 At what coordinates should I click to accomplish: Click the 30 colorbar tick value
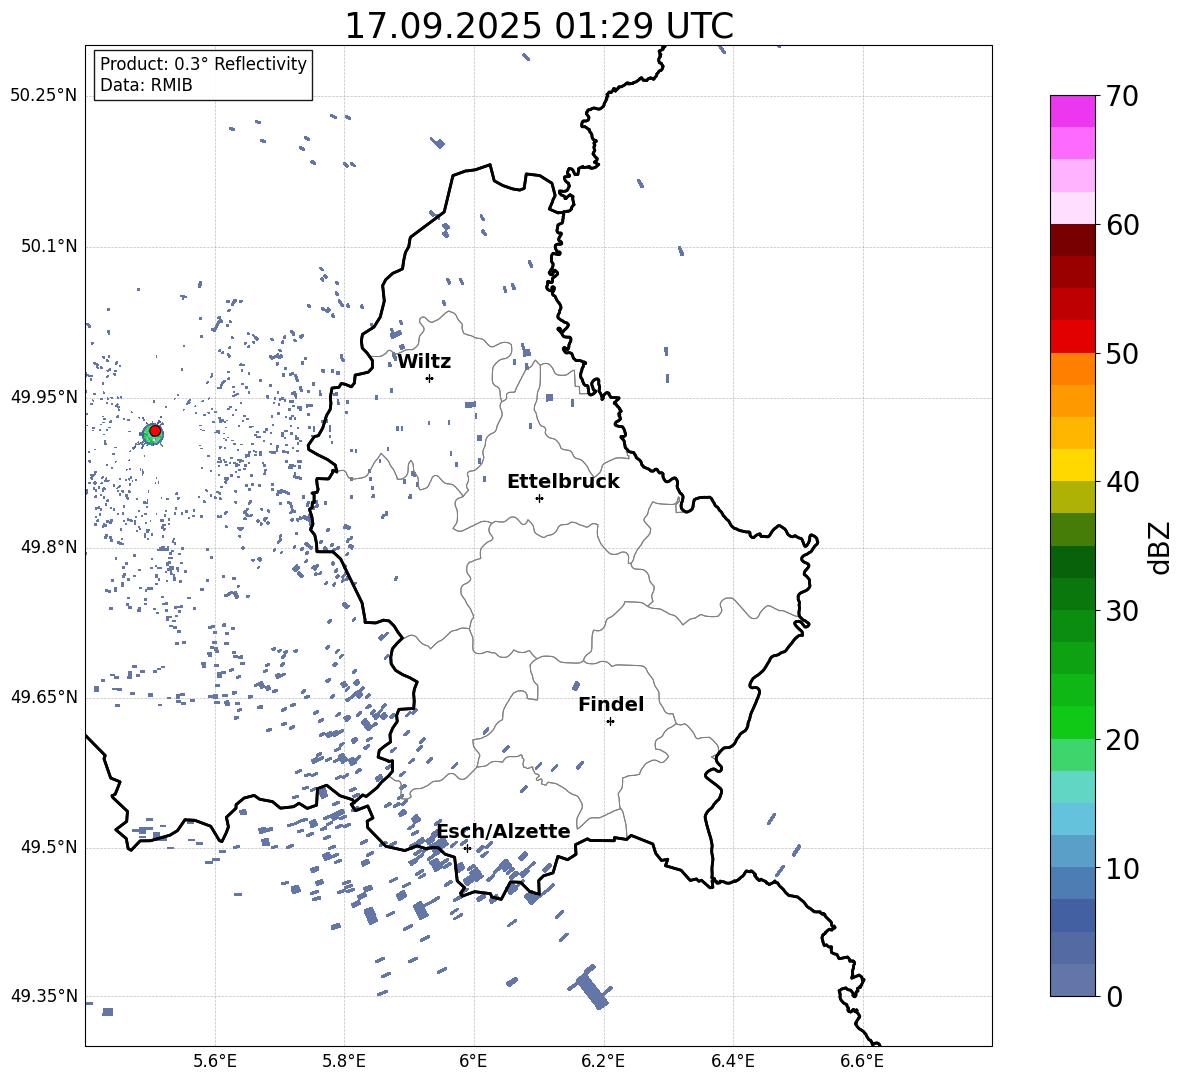[x=1122, y=611]
